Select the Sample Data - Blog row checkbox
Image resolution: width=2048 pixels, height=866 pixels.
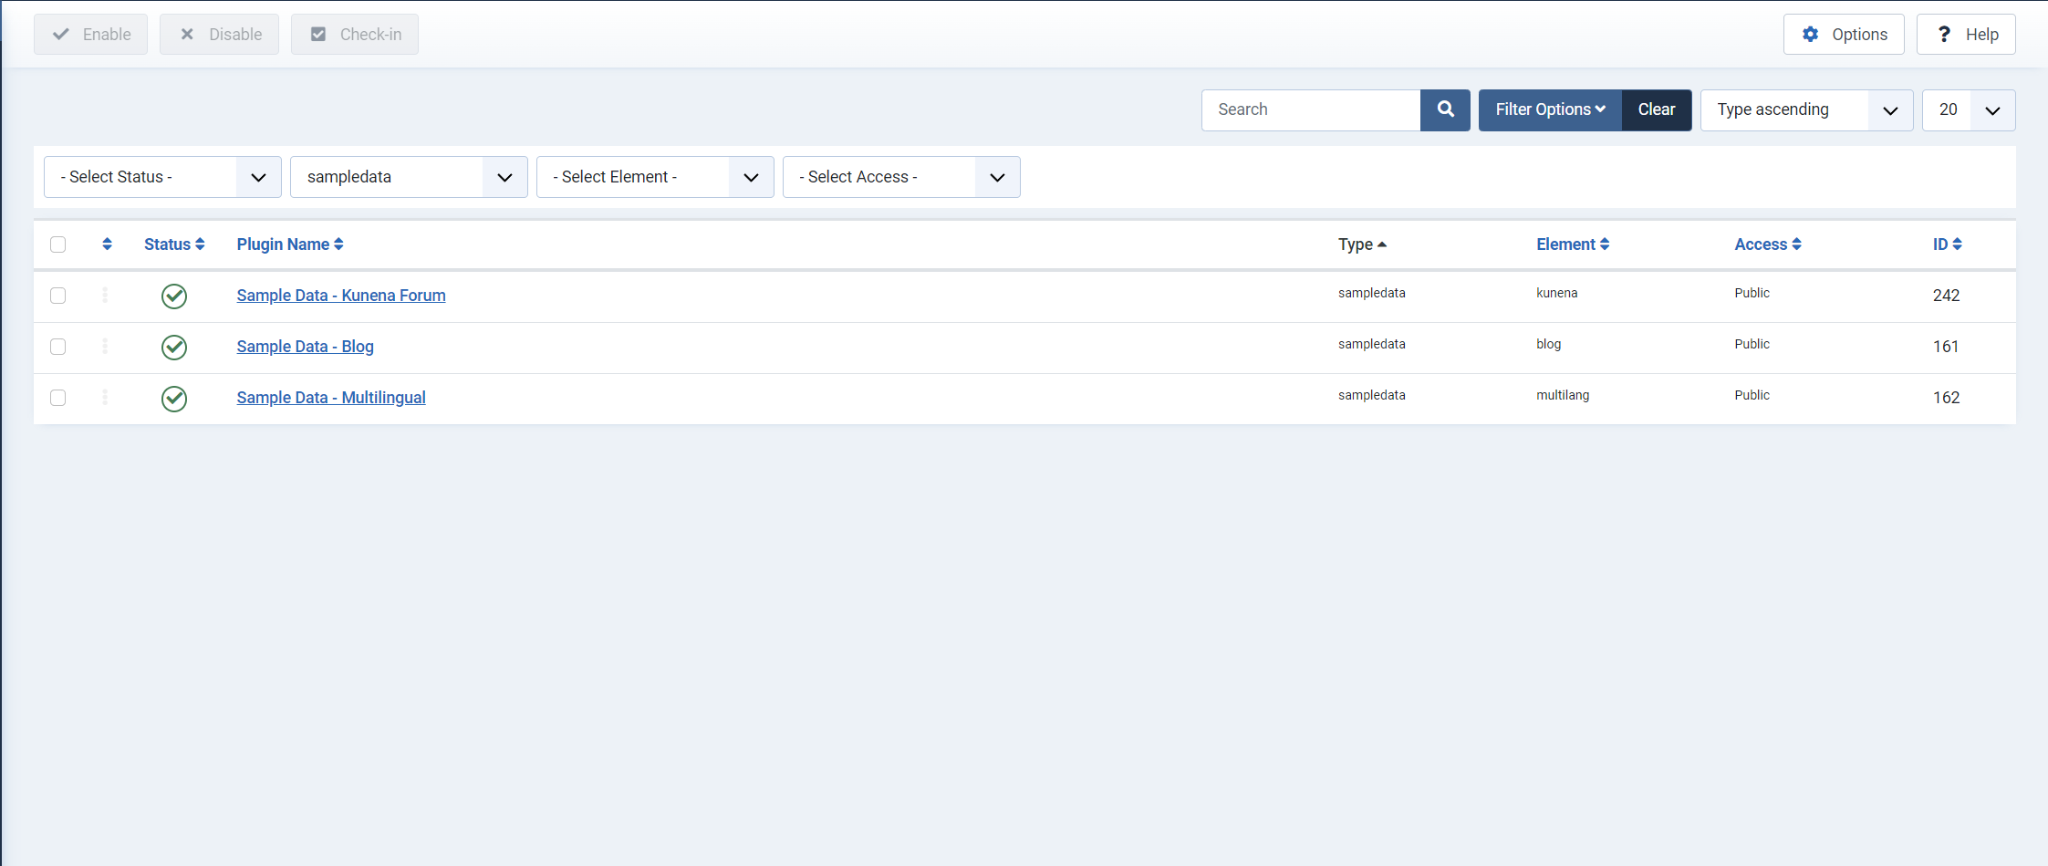tap(58, 347)
